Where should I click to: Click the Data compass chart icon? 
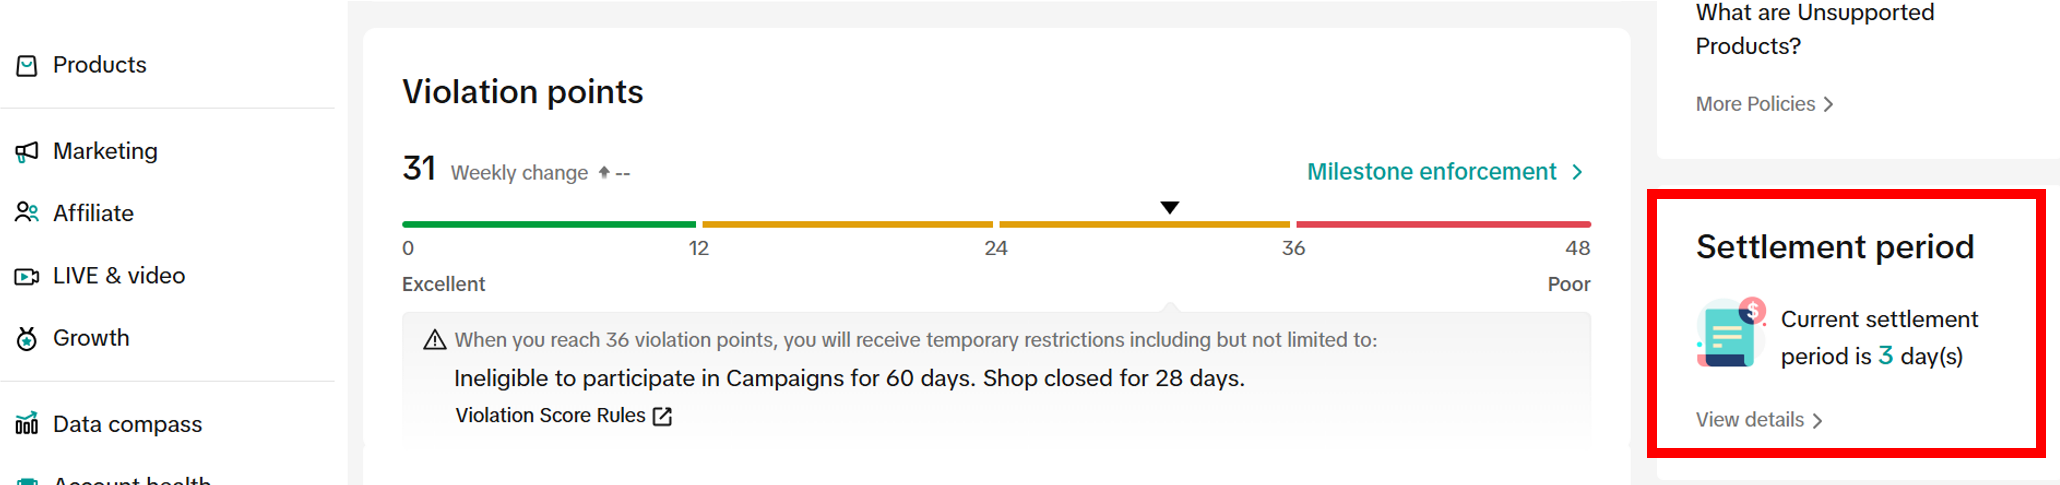click(x=27, y=424)
